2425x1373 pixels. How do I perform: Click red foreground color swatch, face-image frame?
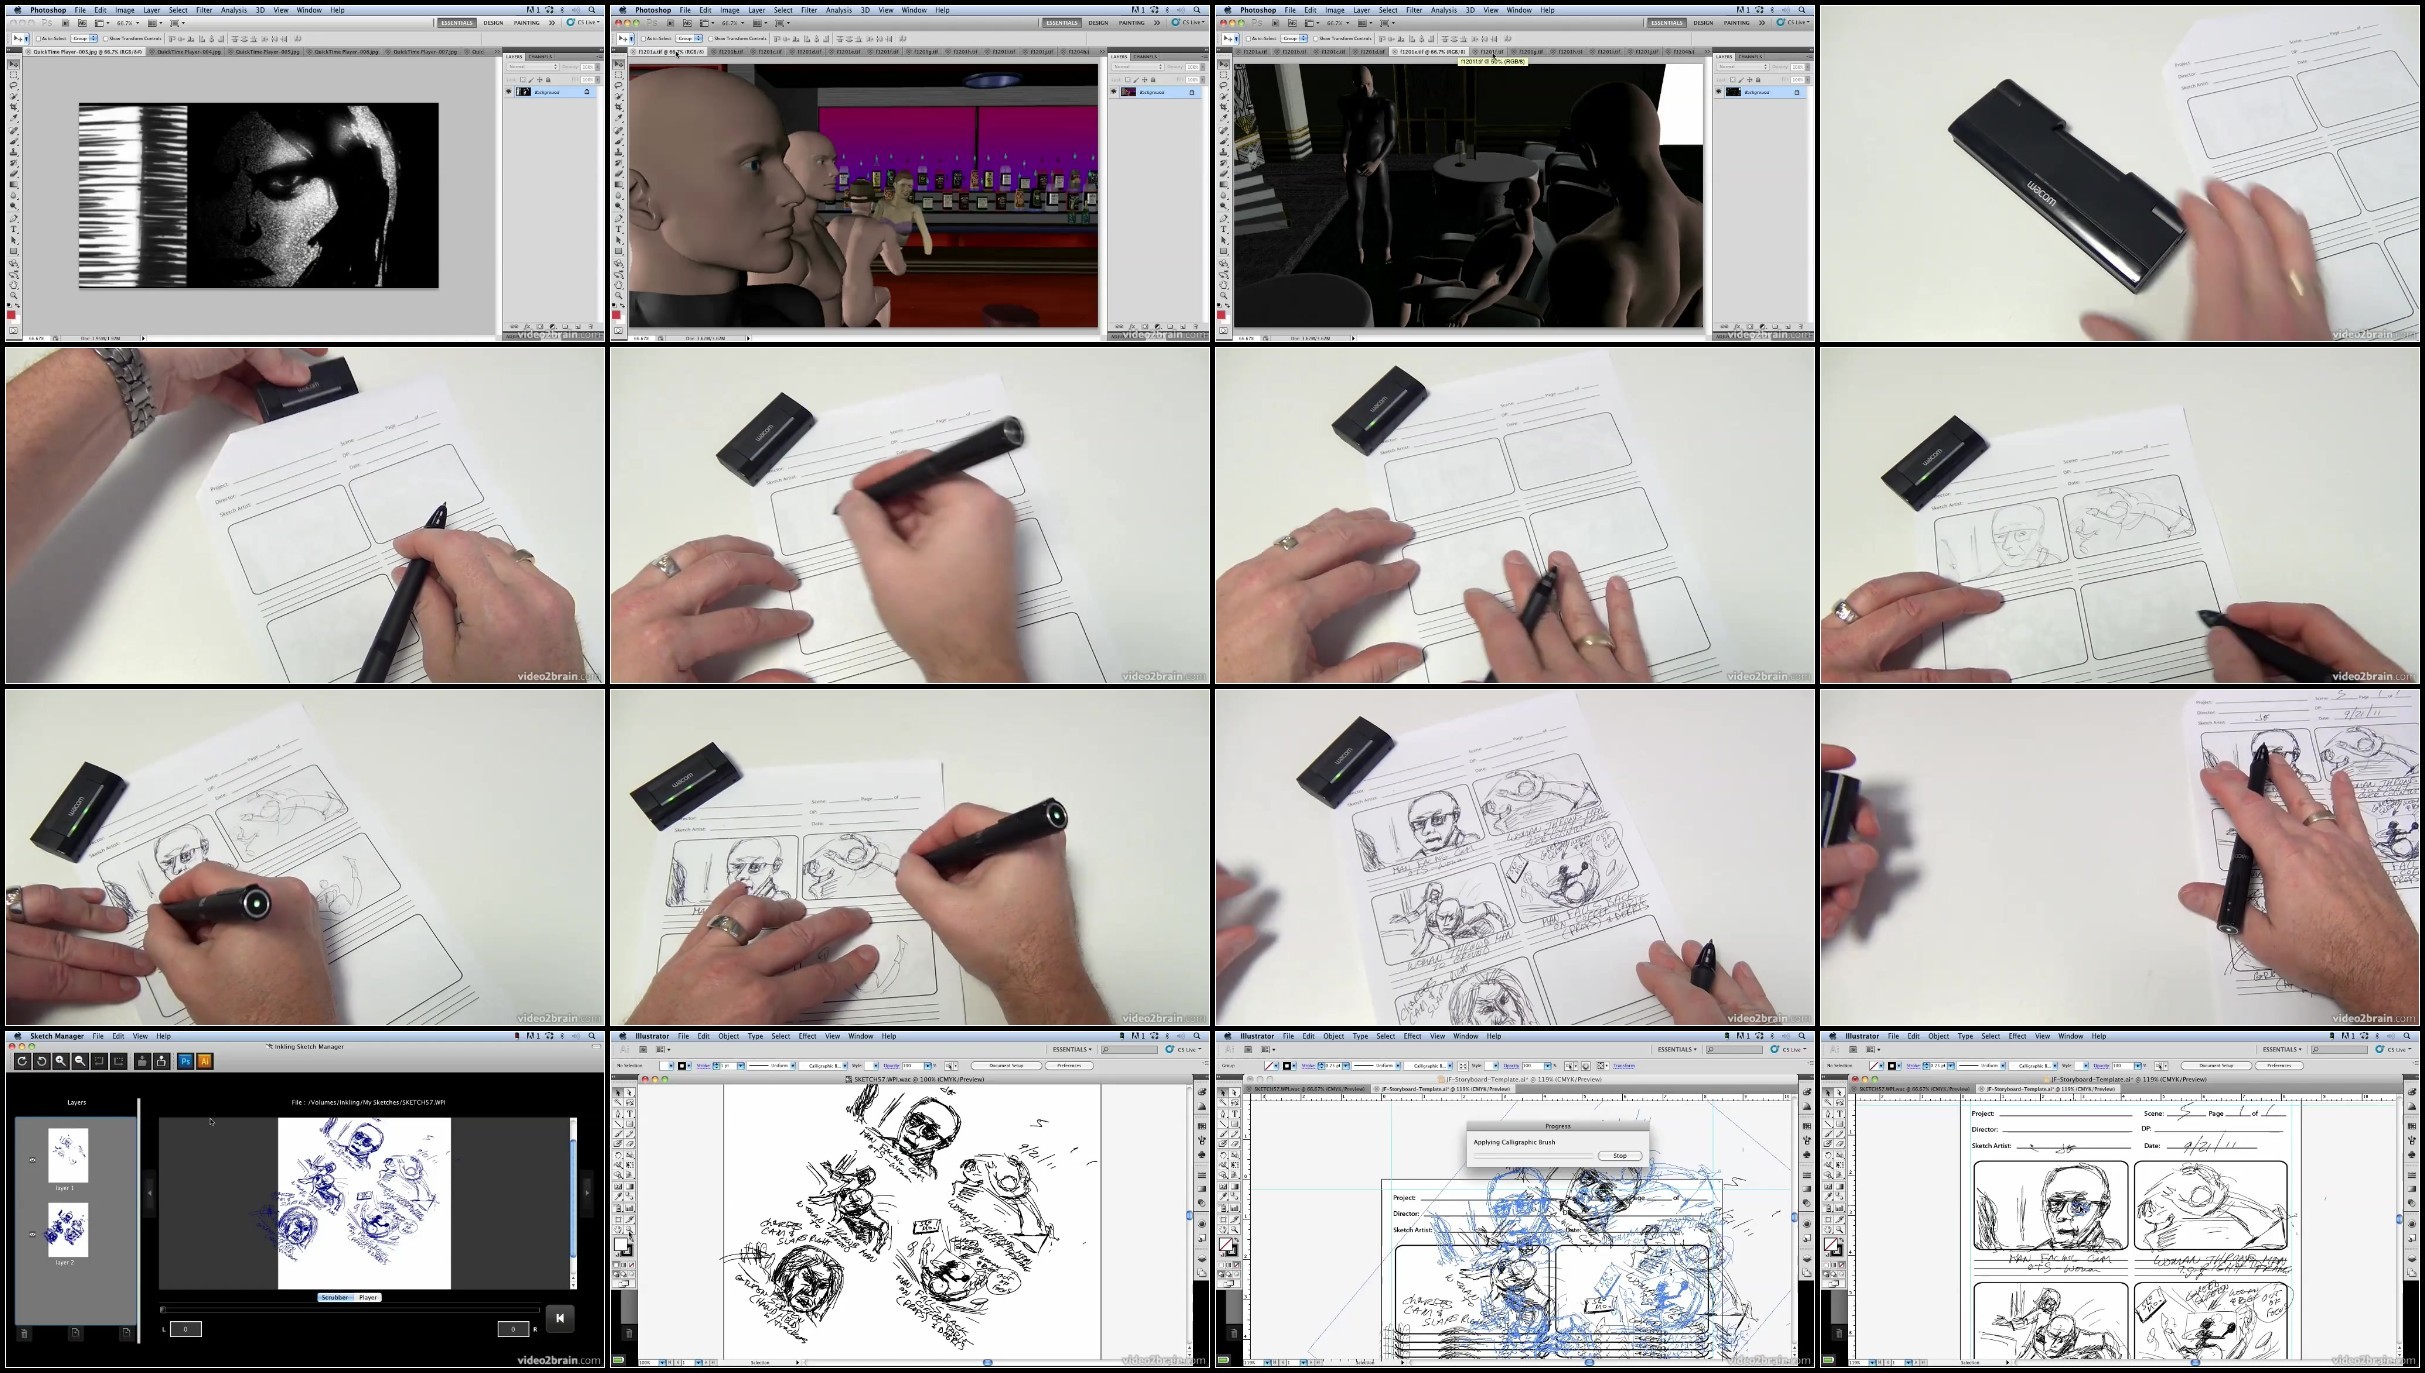tap(12, 315)
